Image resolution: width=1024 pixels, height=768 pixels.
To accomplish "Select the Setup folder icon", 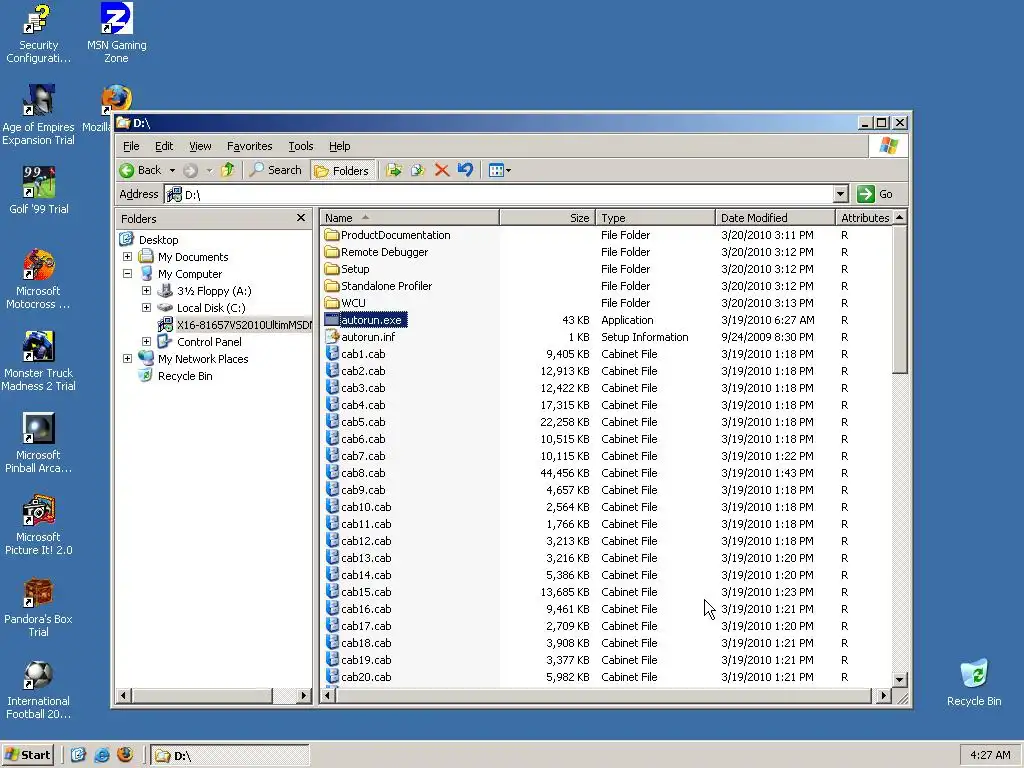I will click(x=332, y=269).
